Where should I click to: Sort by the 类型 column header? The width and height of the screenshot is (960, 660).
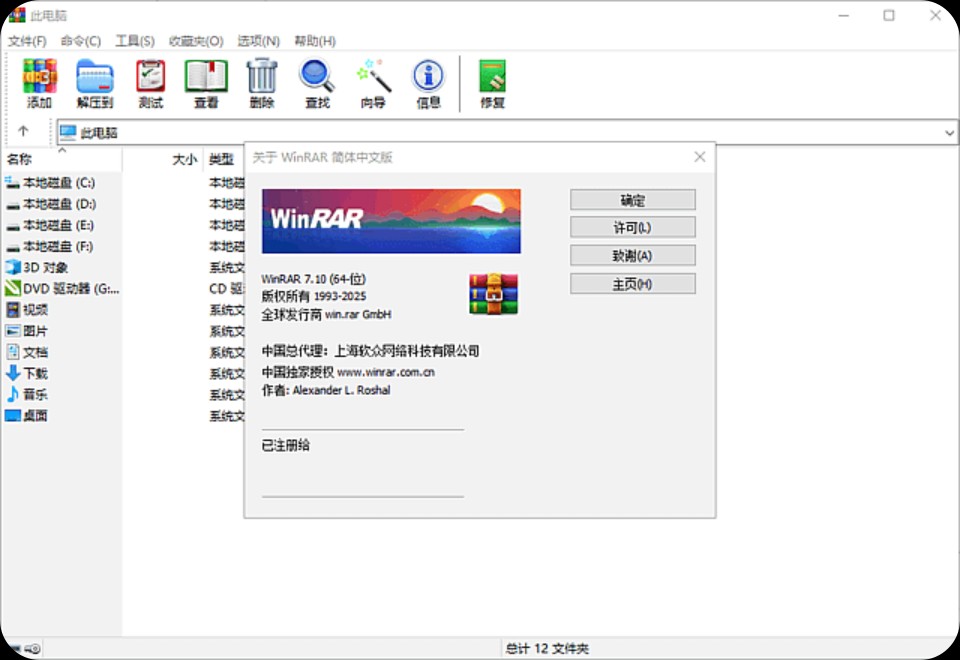tap(224, 160)
